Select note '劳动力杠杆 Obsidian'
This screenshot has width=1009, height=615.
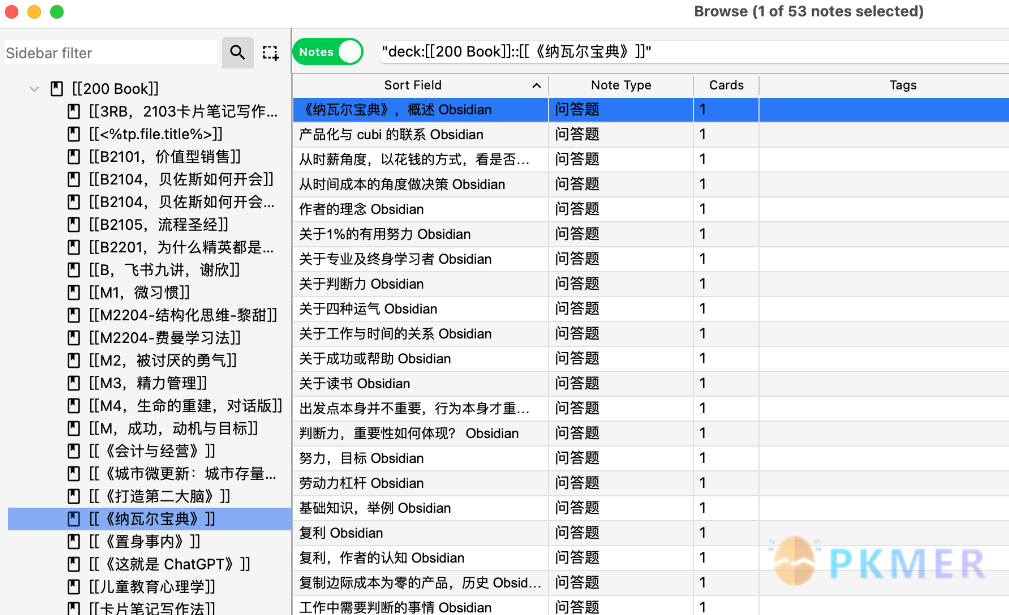(420, 483)
